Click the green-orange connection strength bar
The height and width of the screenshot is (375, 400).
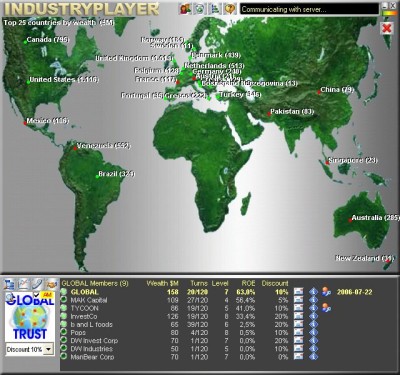click(389, 13)
